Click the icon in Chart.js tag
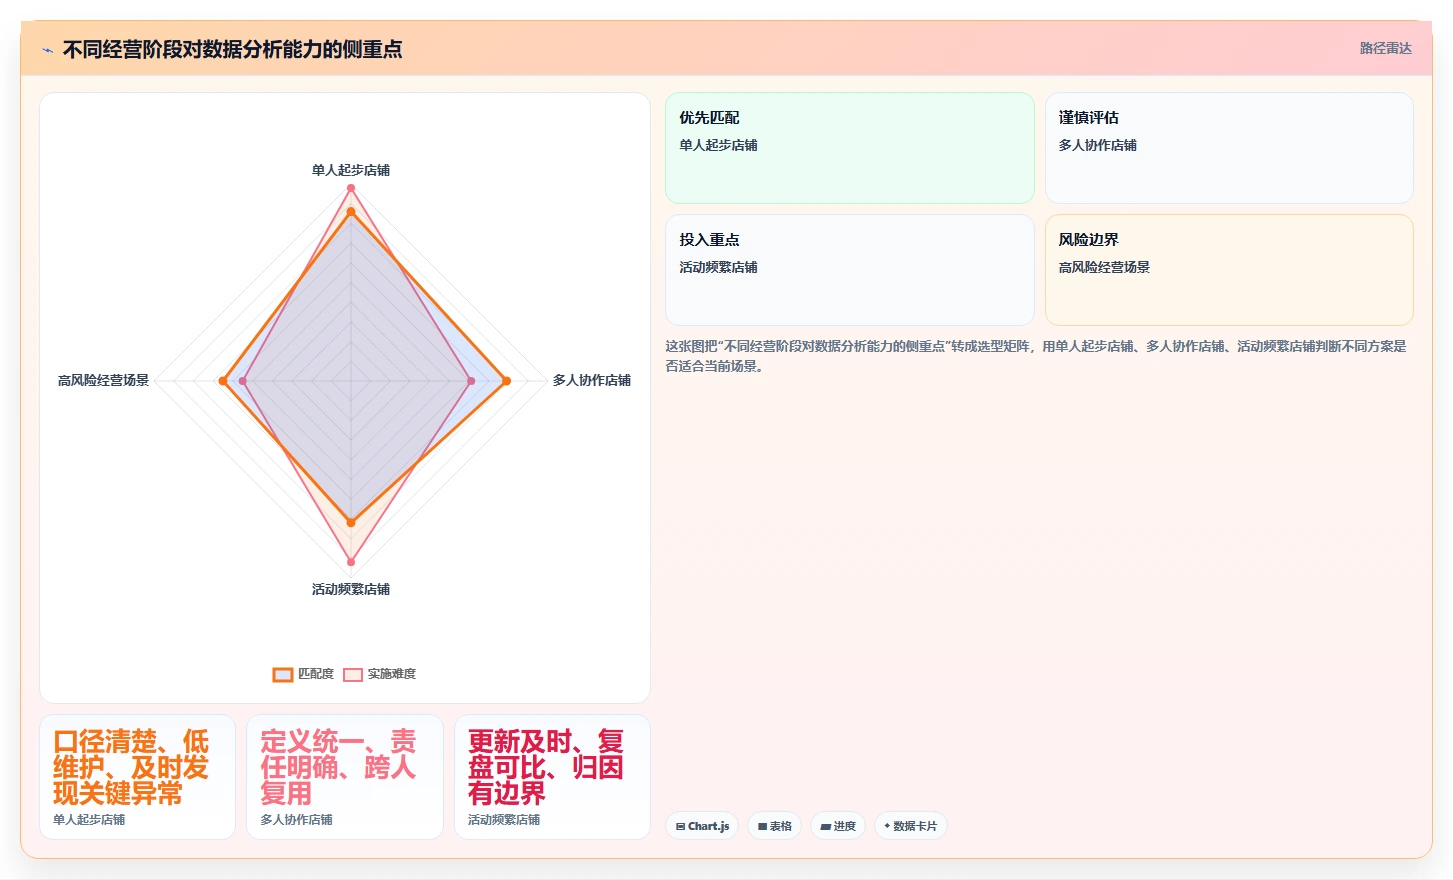Viewport: 1453px width, 880px height. (680, 826)
